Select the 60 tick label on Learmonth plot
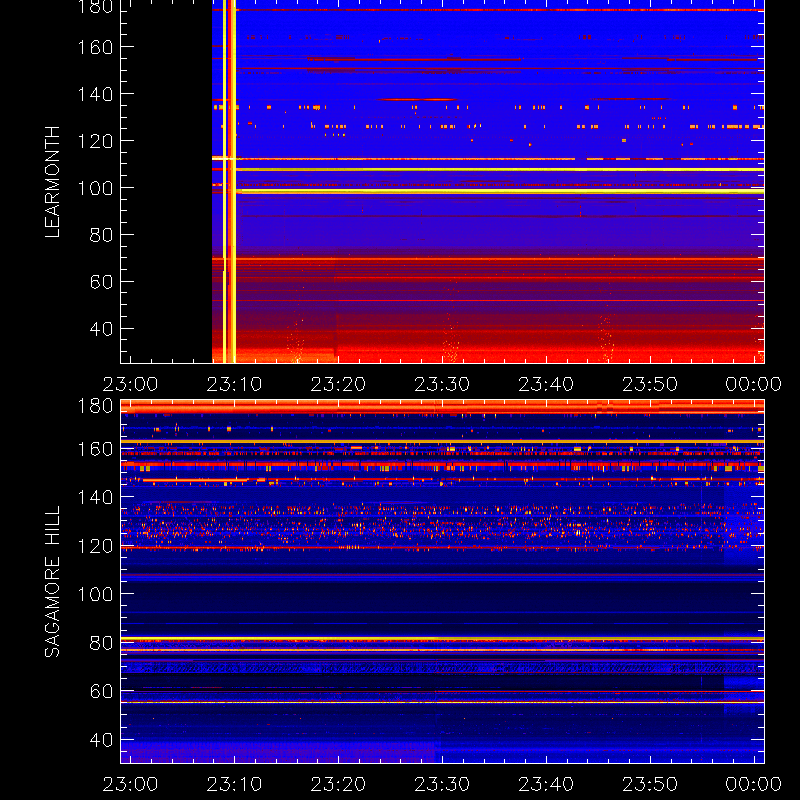The width and height of the screenshot is (800, 800). coord(101,282)
